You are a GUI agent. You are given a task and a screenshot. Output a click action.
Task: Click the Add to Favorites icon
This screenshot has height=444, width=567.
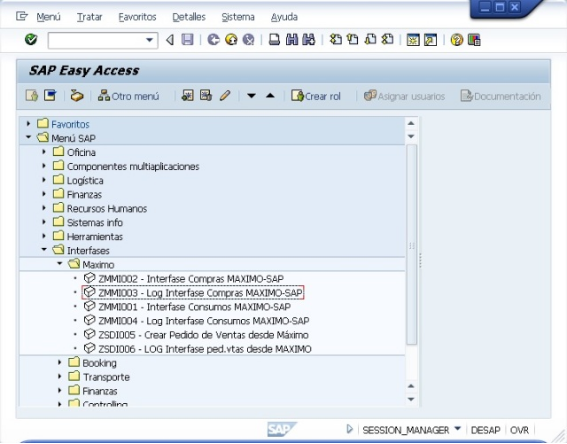click(x=188, y=96)
